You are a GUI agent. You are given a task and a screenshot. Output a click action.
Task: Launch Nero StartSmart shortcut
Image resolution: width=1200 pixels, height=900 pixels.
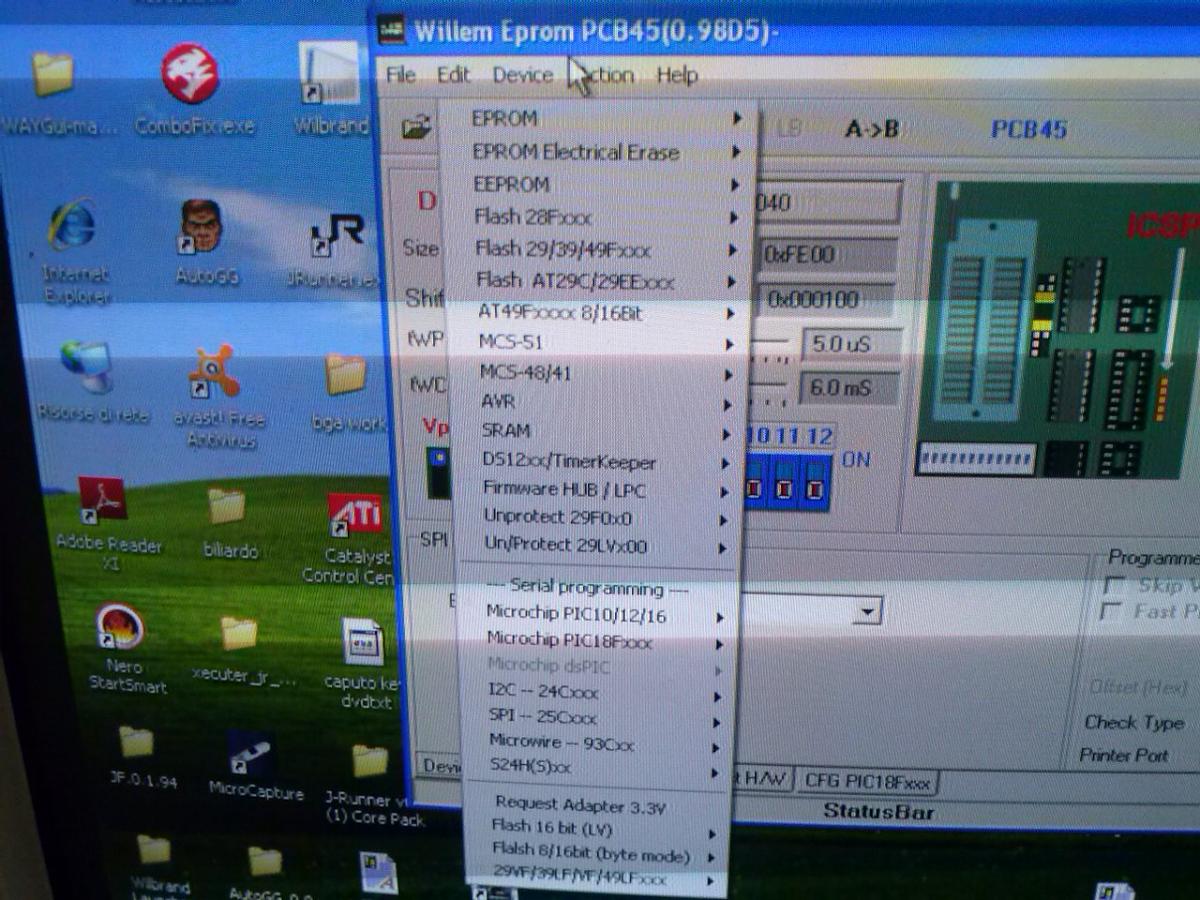[x=124, y=648]
